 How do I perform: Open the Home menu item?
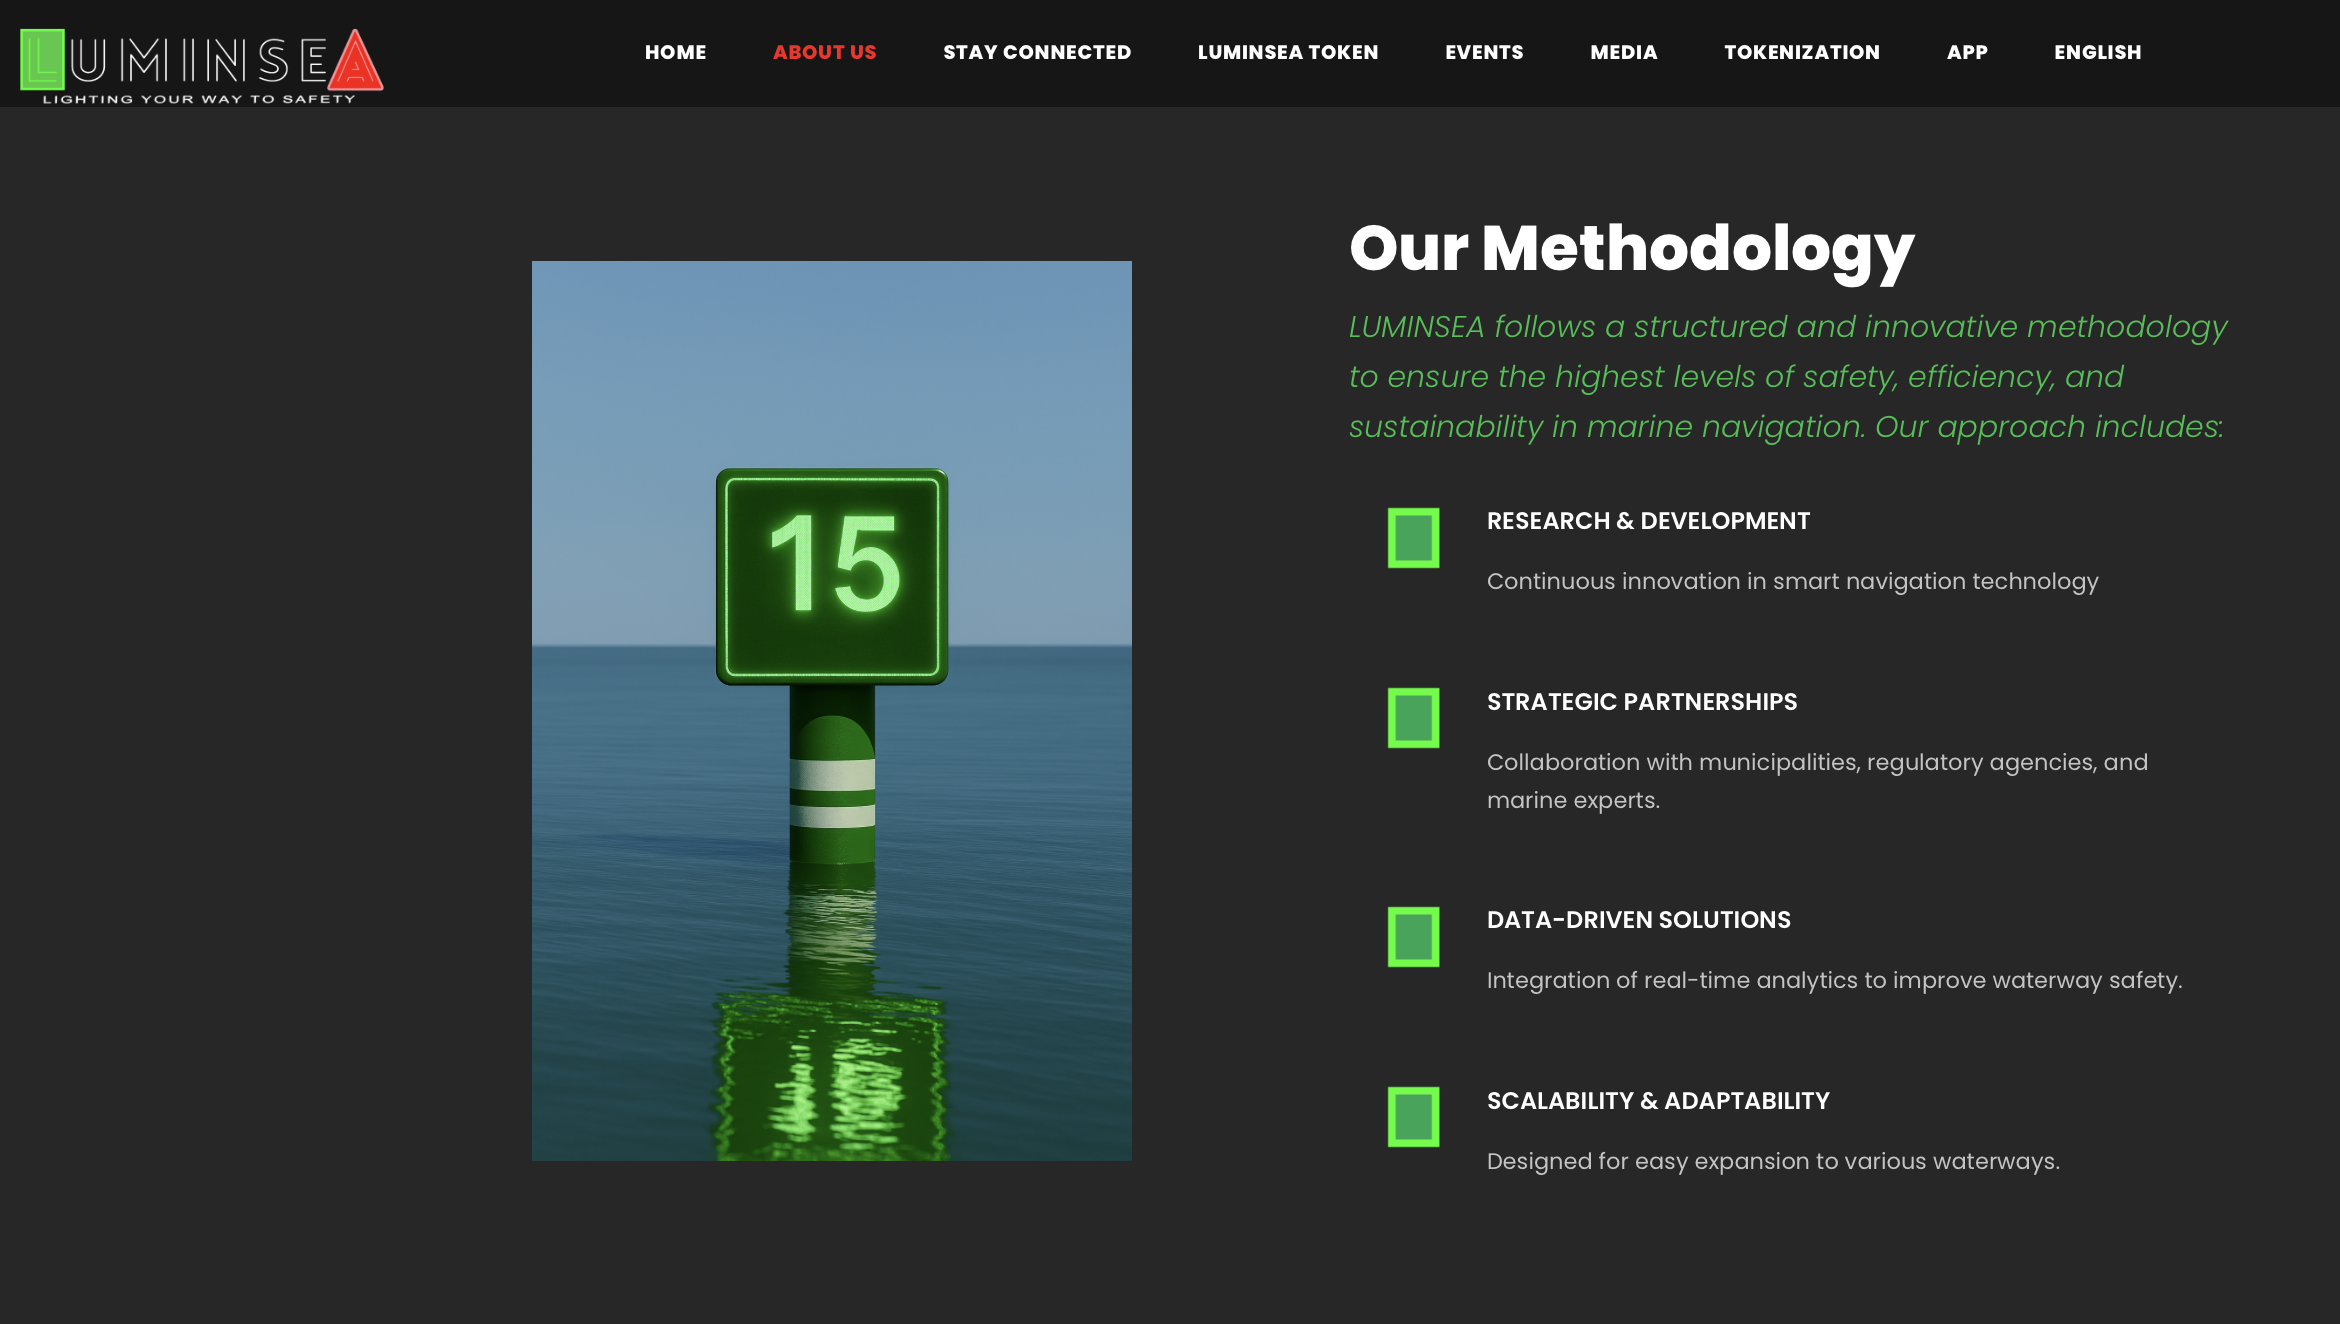coord(675,52)
